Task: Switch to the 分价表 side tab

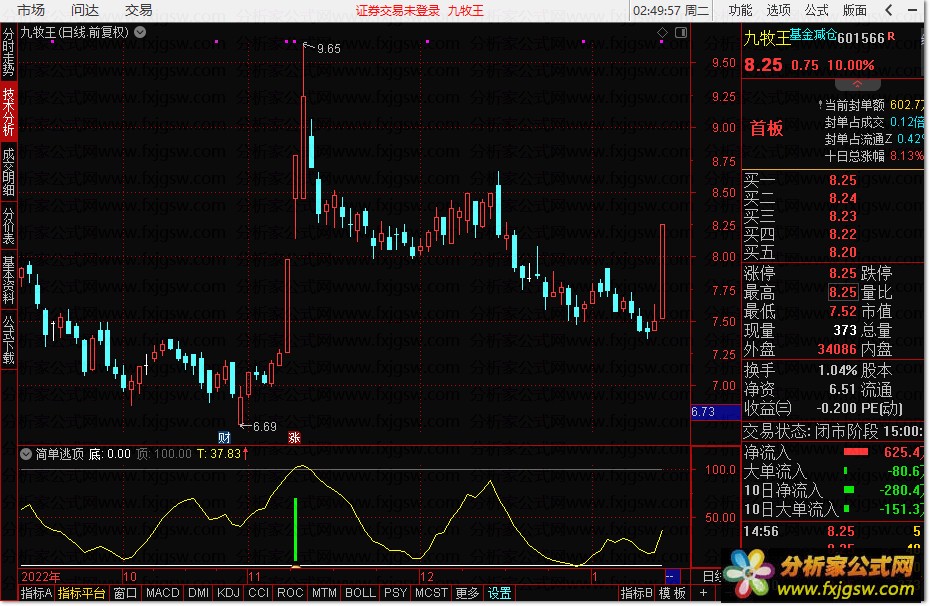Action: (8, 226)
